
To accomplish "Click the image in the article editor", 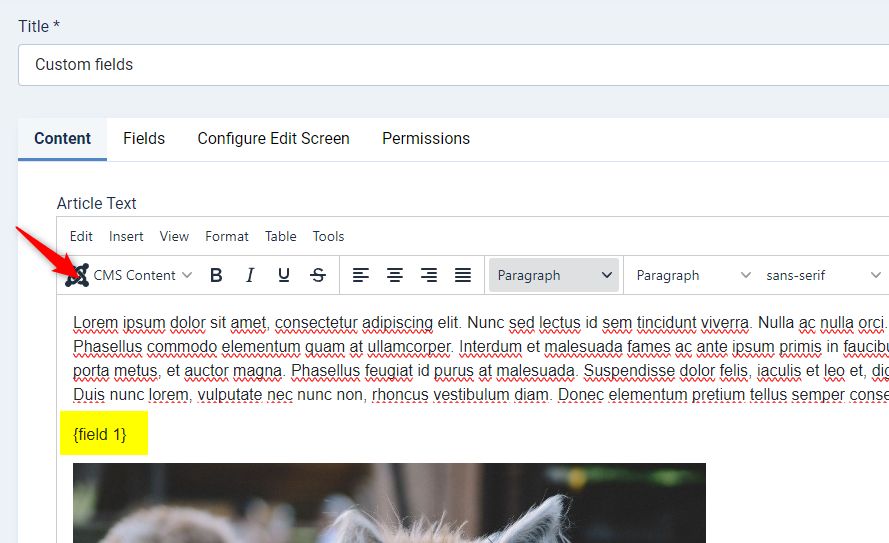I will 390,503.
